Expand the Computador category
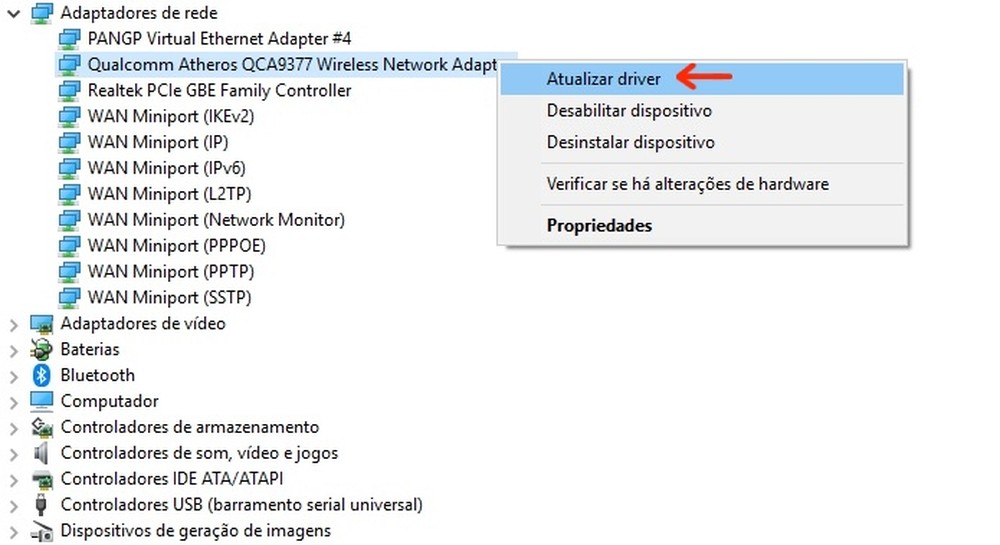 [13, 401]
